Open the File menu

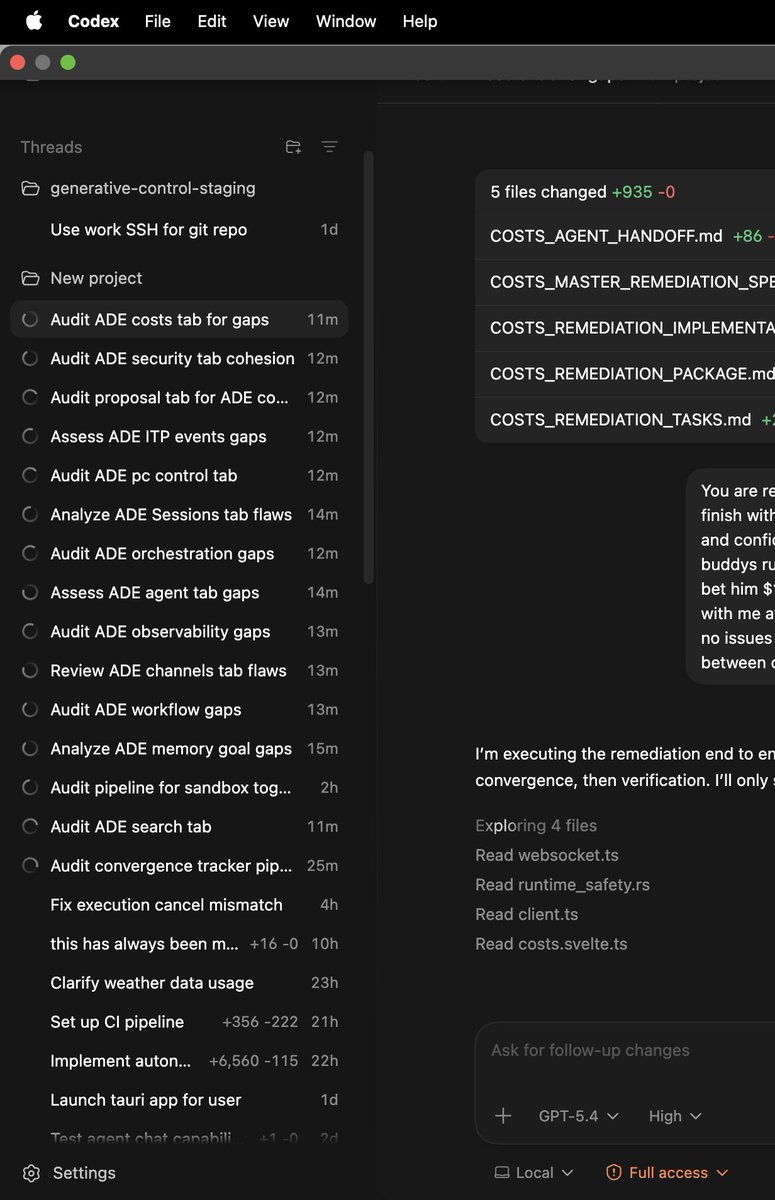point(158,21)
